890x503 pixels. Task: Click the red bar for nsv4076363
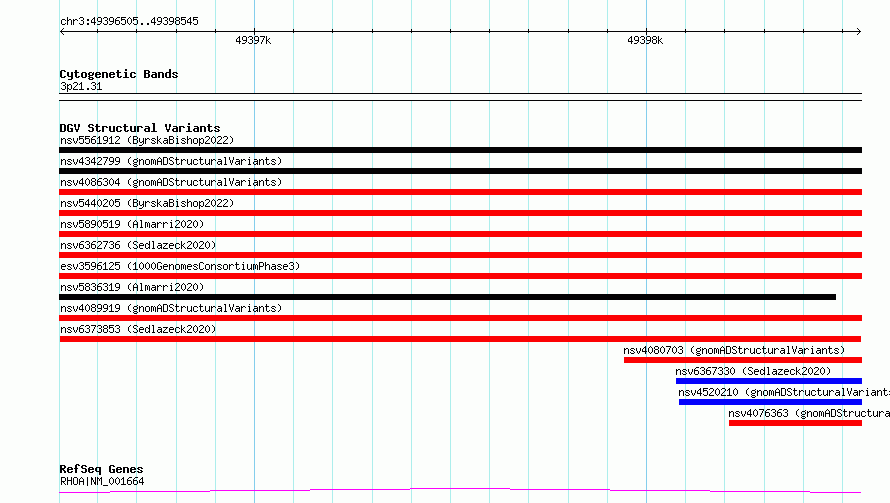[795, 423]
